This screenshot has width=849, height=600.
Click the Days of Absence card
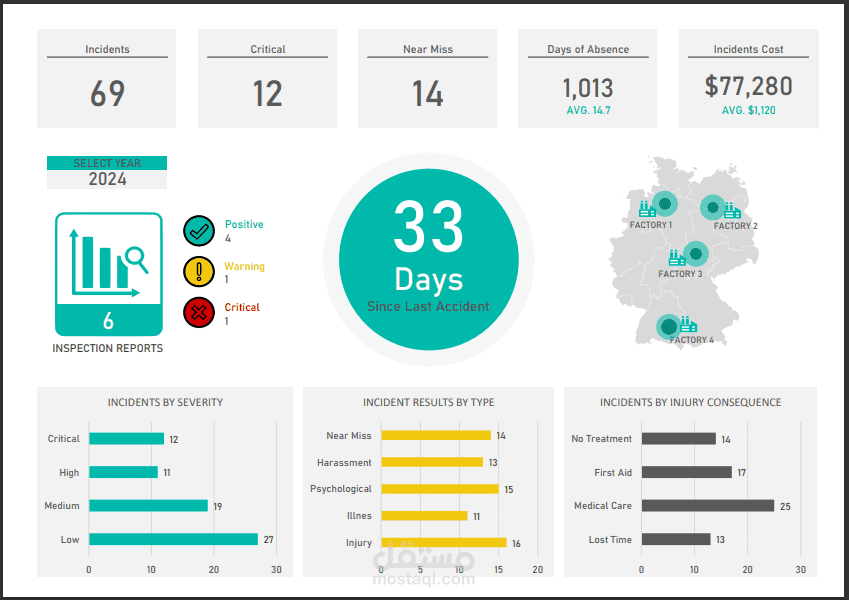click(x=587, y=79)
